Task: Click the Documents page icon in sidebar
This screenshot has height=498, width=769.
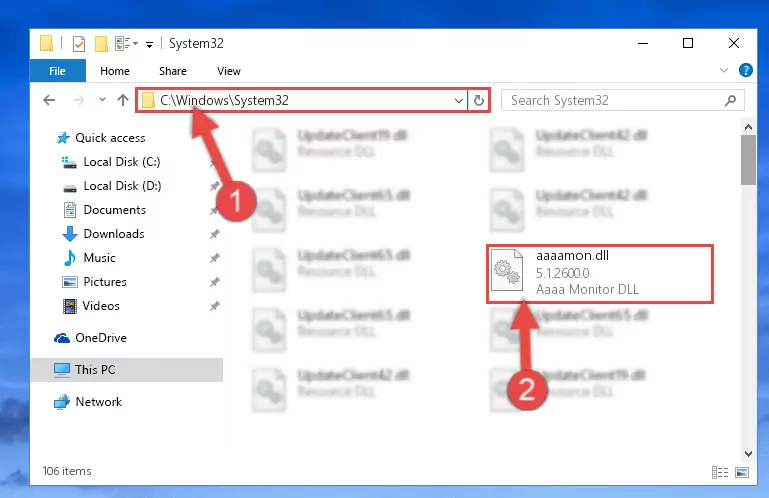Action: coord(70,210)
